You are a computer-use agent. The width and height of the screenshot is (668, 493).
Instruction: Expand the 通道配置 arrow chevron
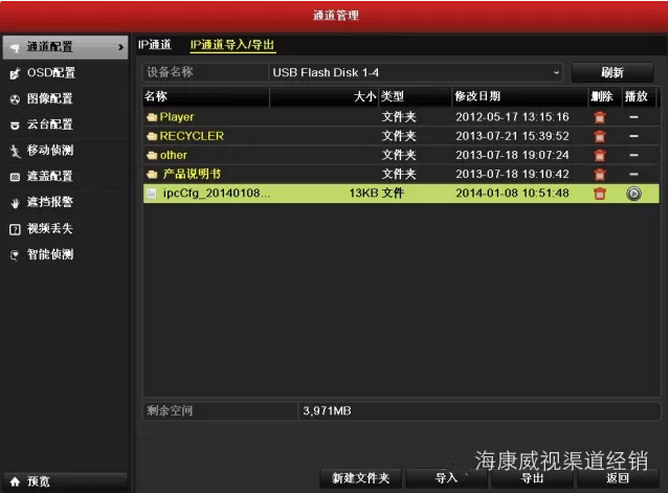coord(121,47)
